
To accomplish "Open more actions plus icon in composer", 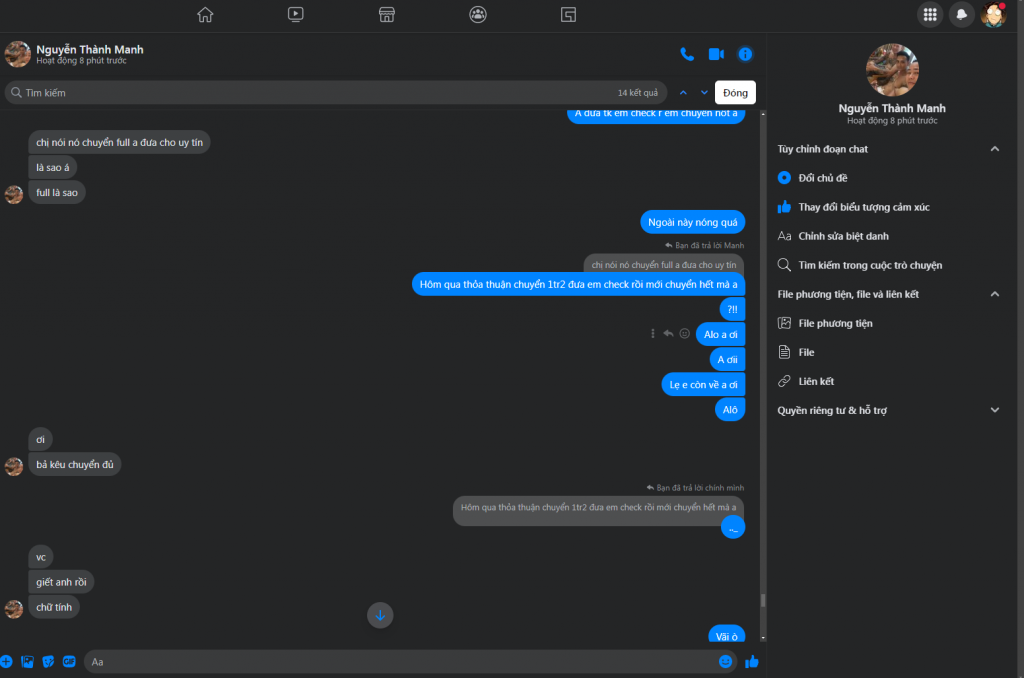I will click(6, 661).
